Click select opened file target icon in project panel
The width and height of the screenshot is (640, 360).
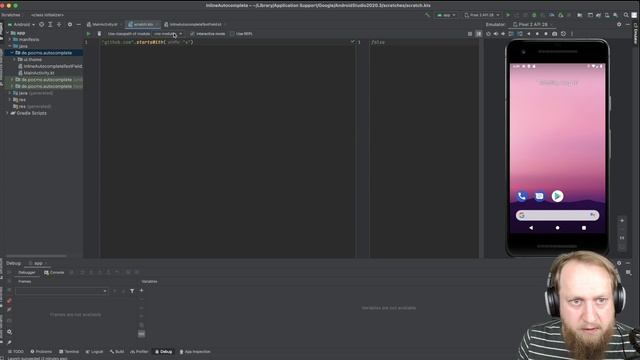click(41, 24)
